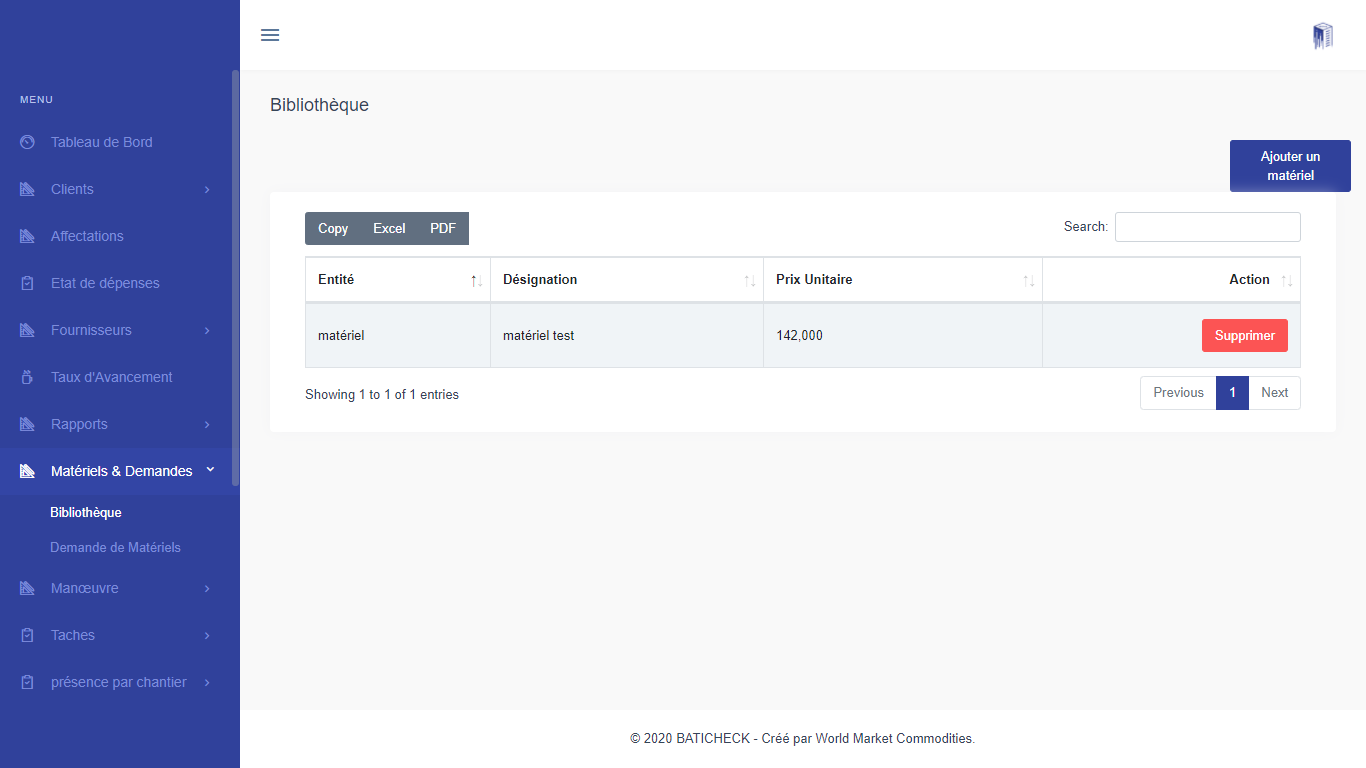
Task: Expand the Clients submenu chevron
Action: [207, 189]
